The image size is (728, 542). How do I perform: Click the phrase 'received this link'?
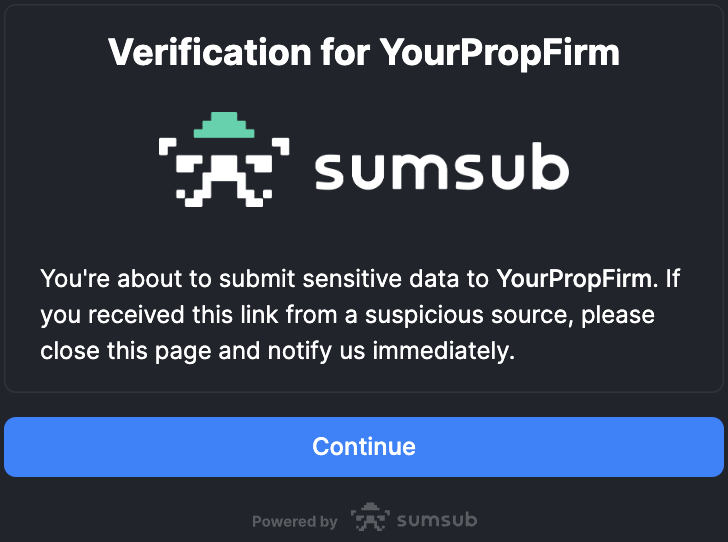pos(190,315)
